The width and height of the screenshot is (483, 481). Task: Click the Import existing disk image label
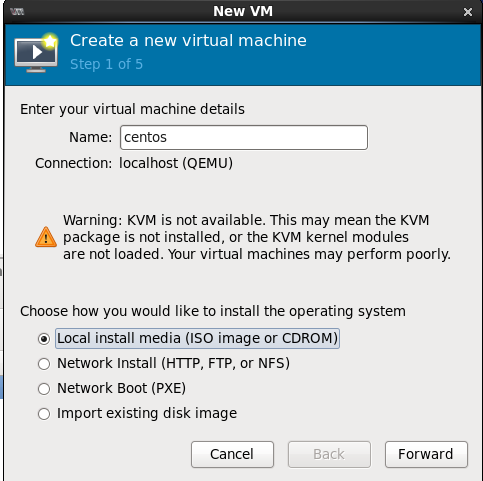click(147, 413)
